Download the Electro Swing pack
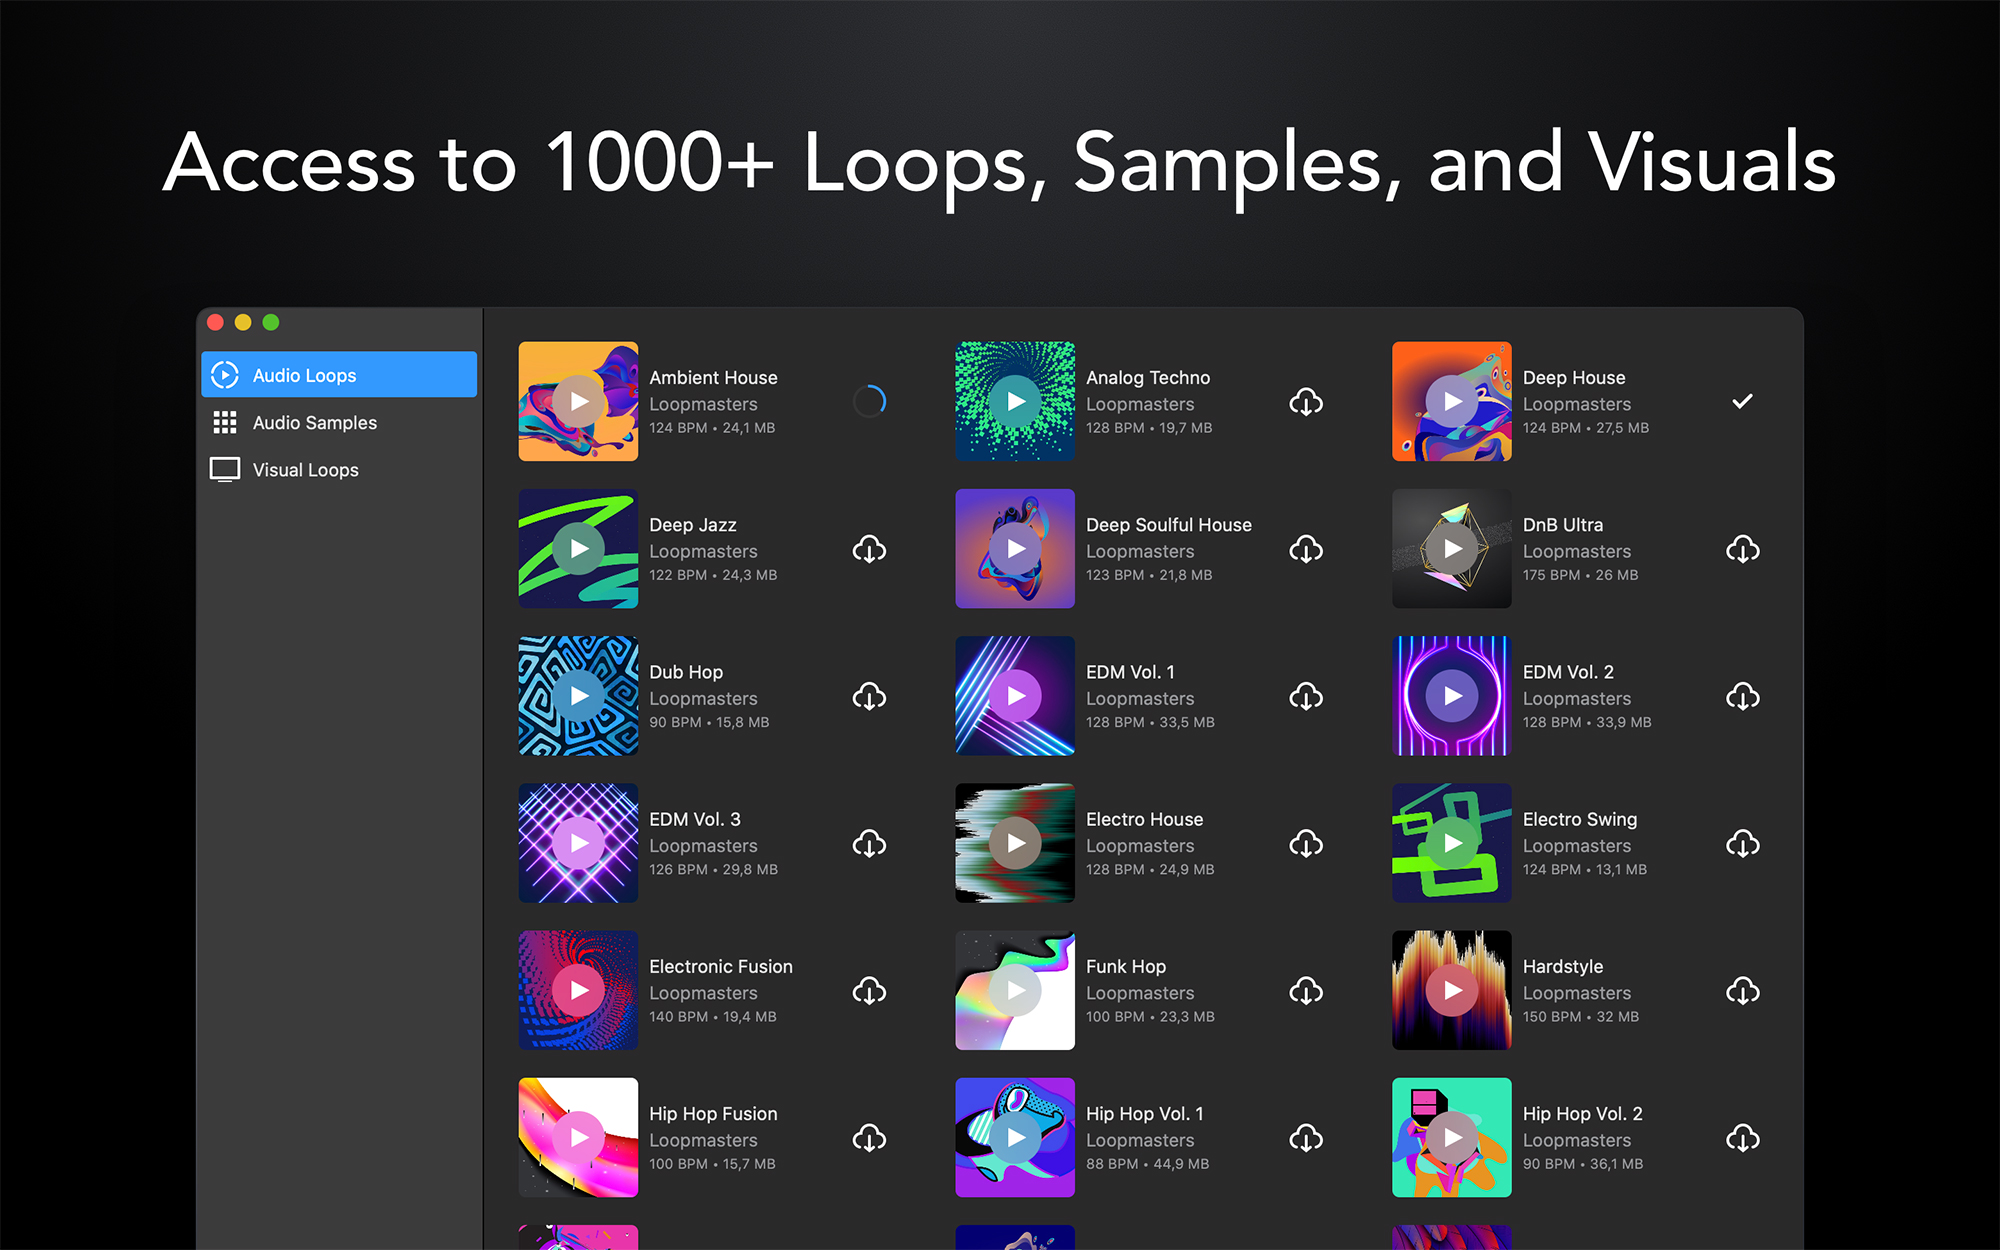 click(1742, 844)
